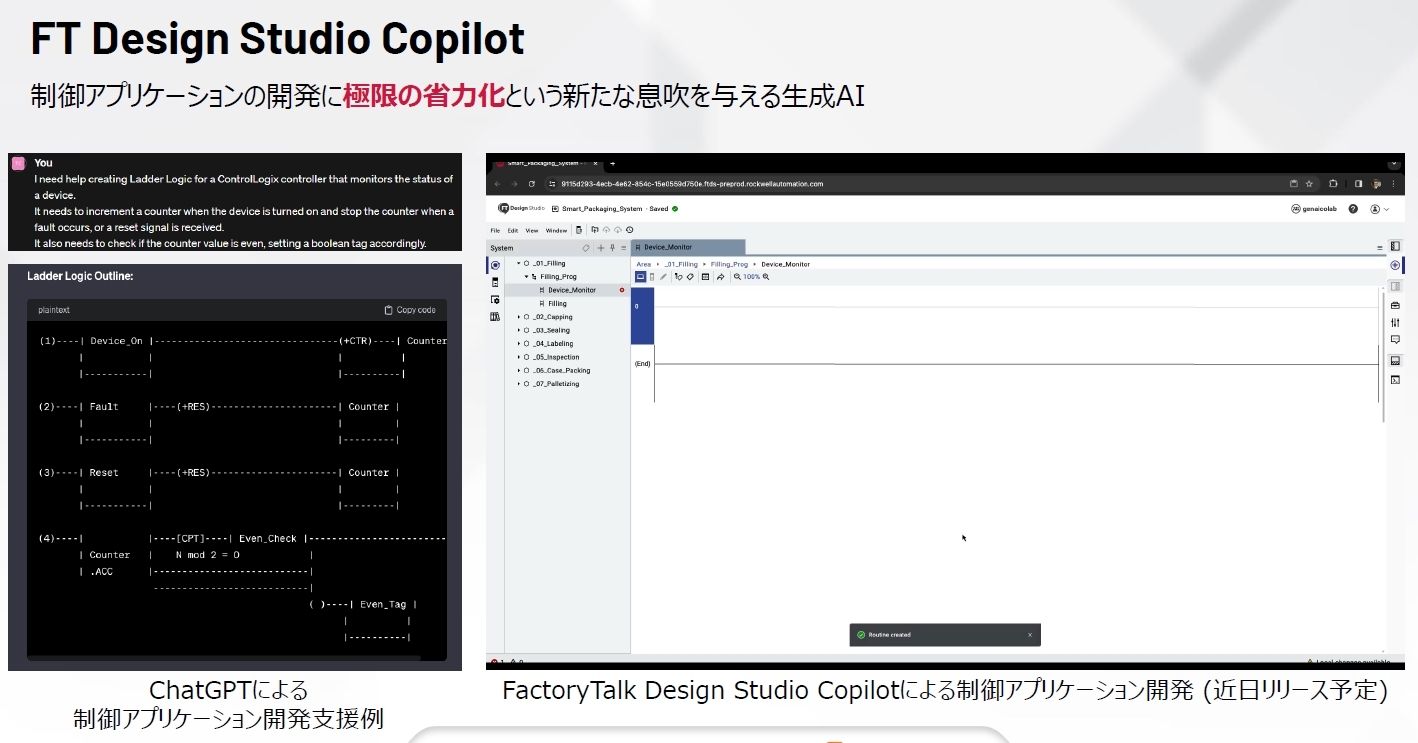Click the zoom out magnifier icon
The height and width of the screenshot is (743, 1418).
click(x=737, y=277)
